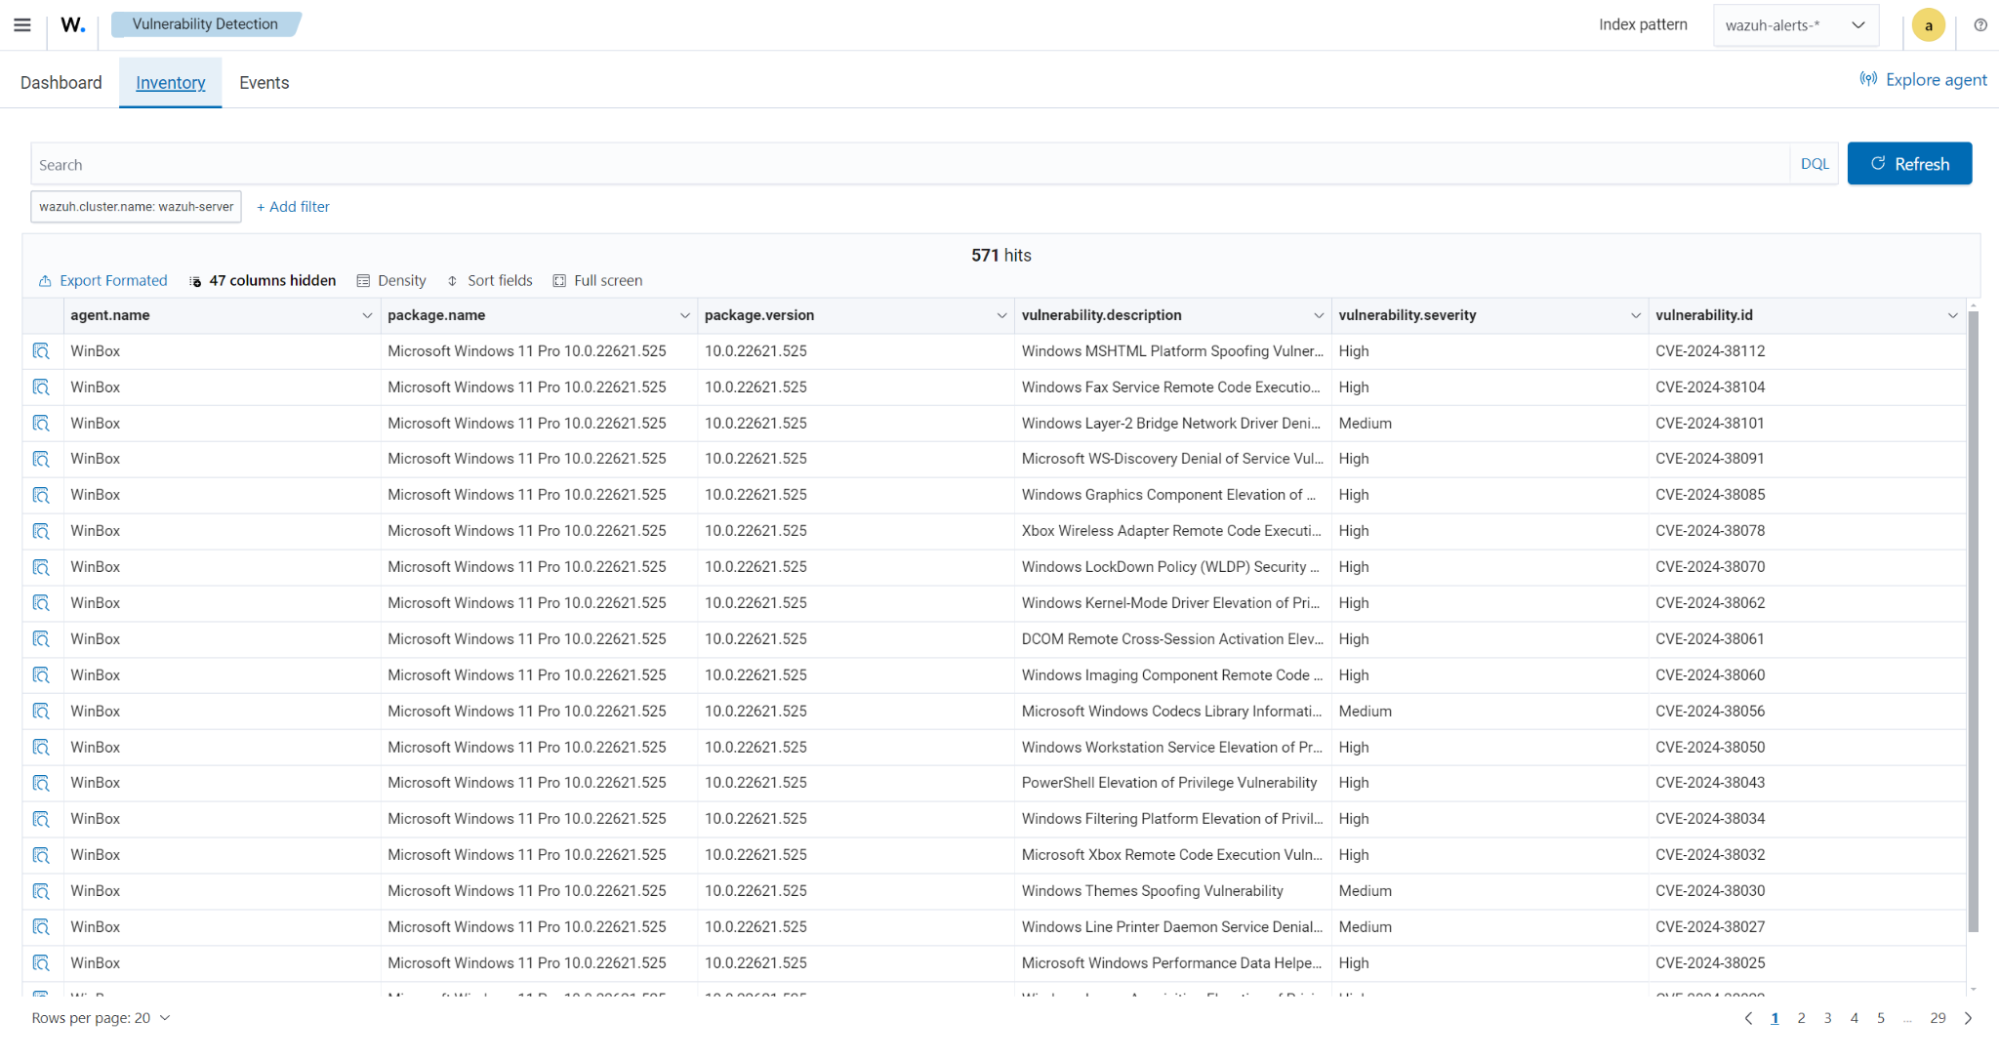1999x1039 pixels.
Task: Click the Export Formated download icon
Action: coord(44,280)
